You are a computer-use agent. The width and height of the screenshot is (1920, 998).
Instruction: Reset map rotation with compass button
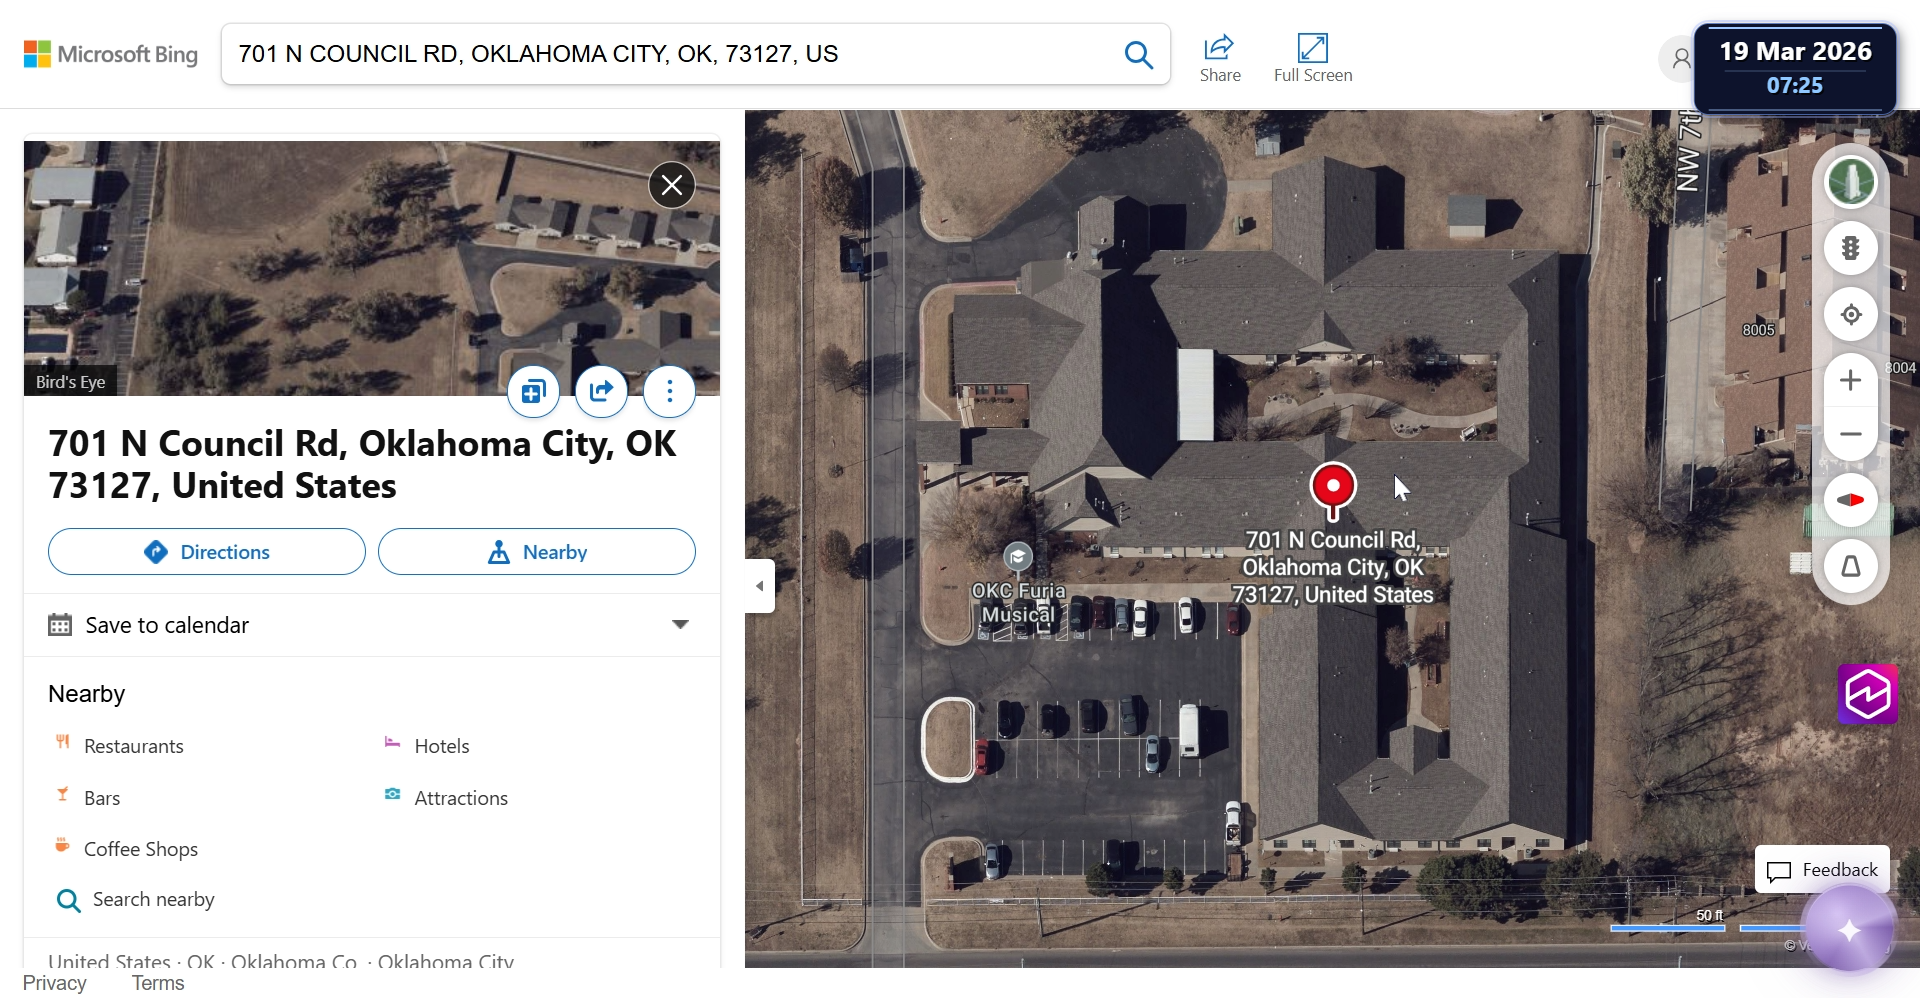tap(1851, 500)
